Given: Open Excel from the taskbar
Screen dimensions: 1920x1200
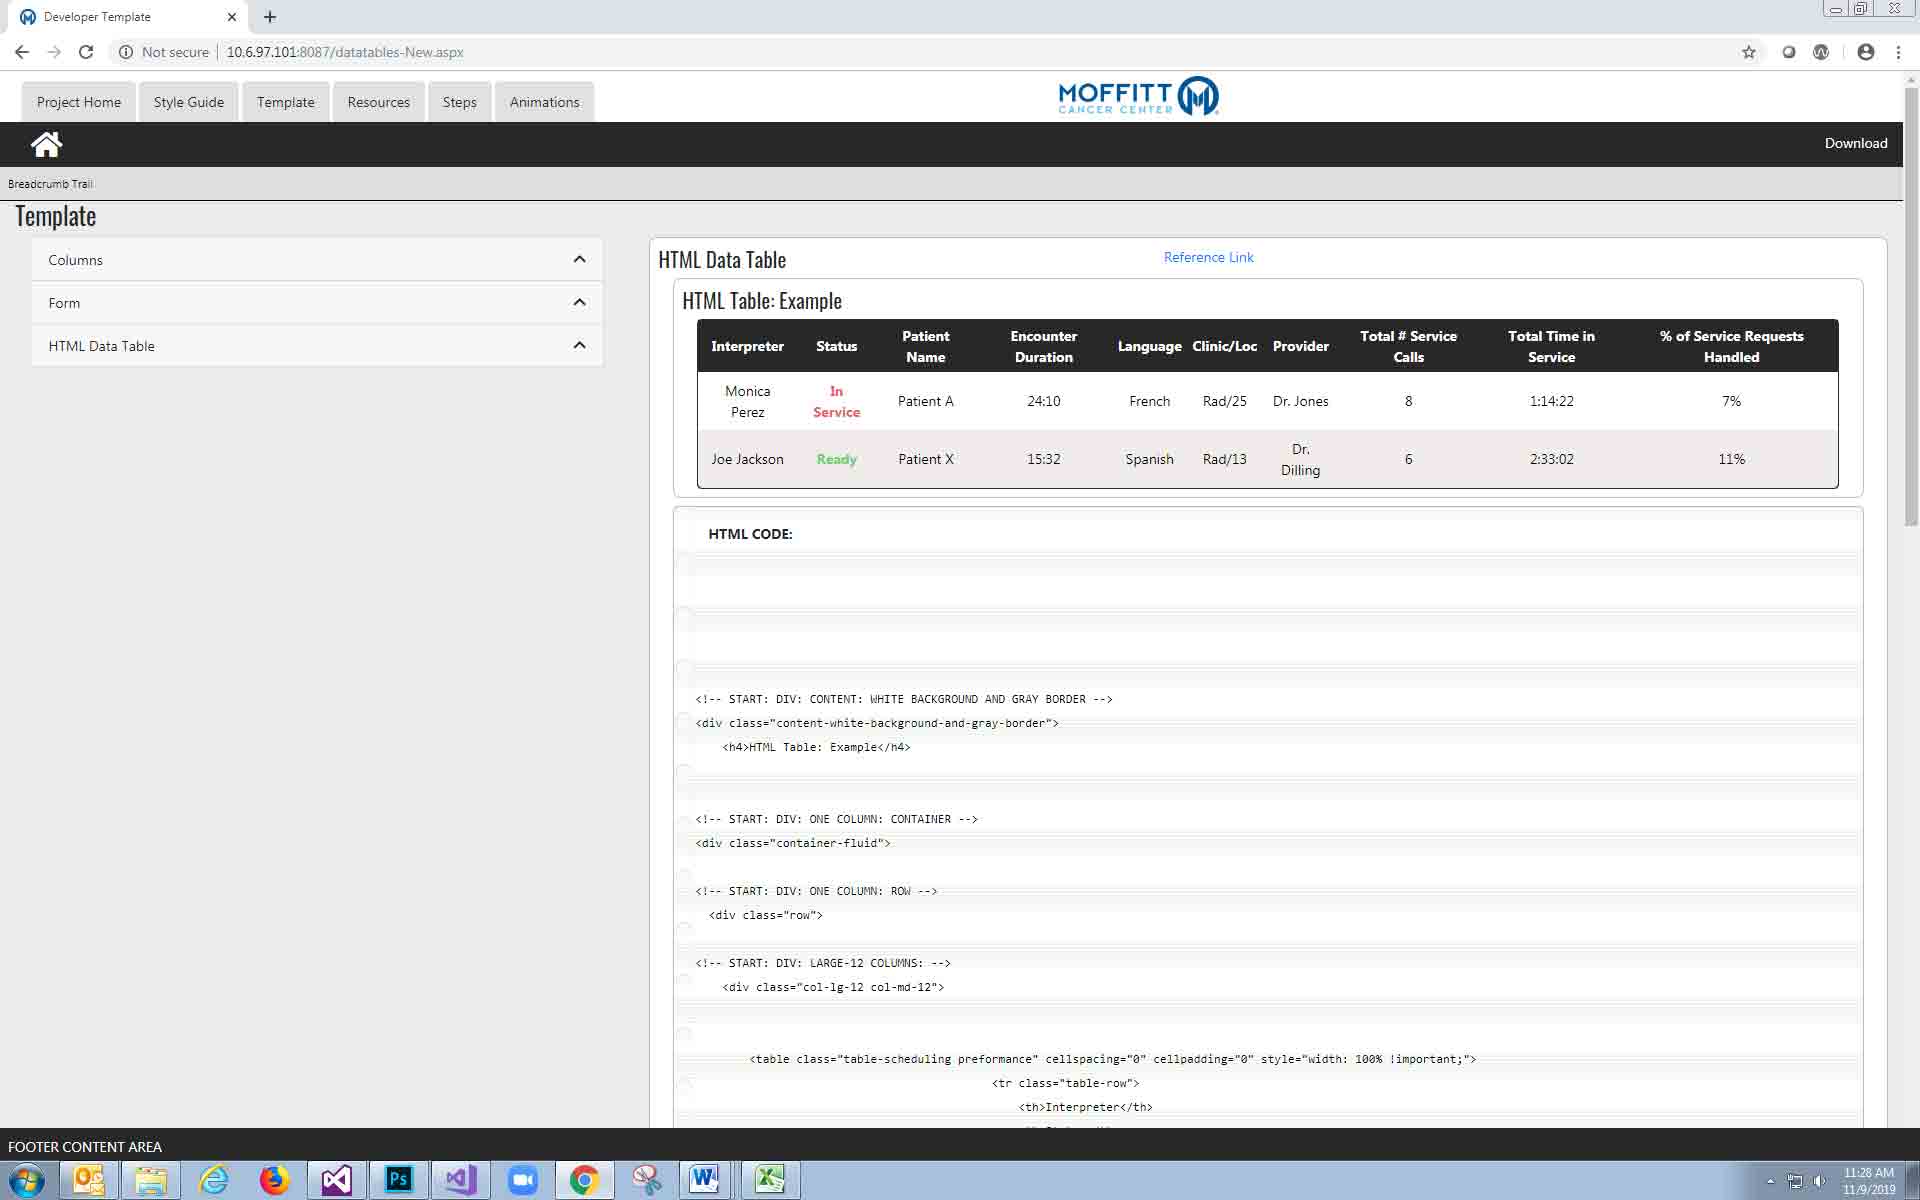Looking at the screenshot, I should click(770, 1180).
